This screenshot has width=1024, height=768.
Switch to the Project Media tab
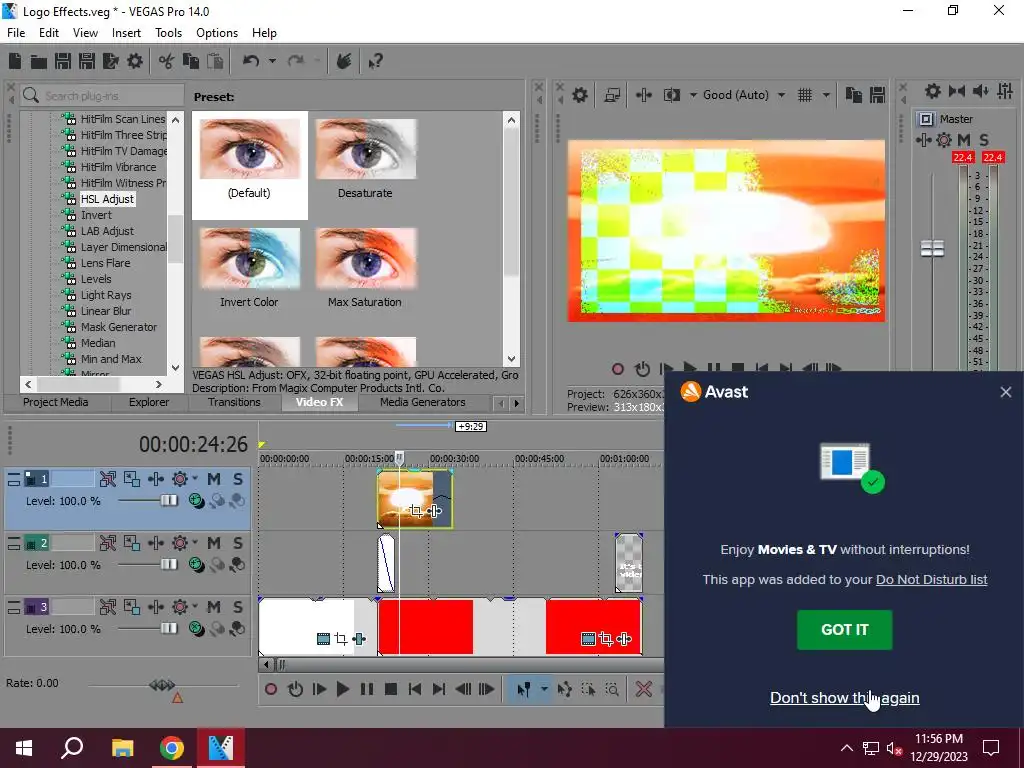tap(56, 402)
